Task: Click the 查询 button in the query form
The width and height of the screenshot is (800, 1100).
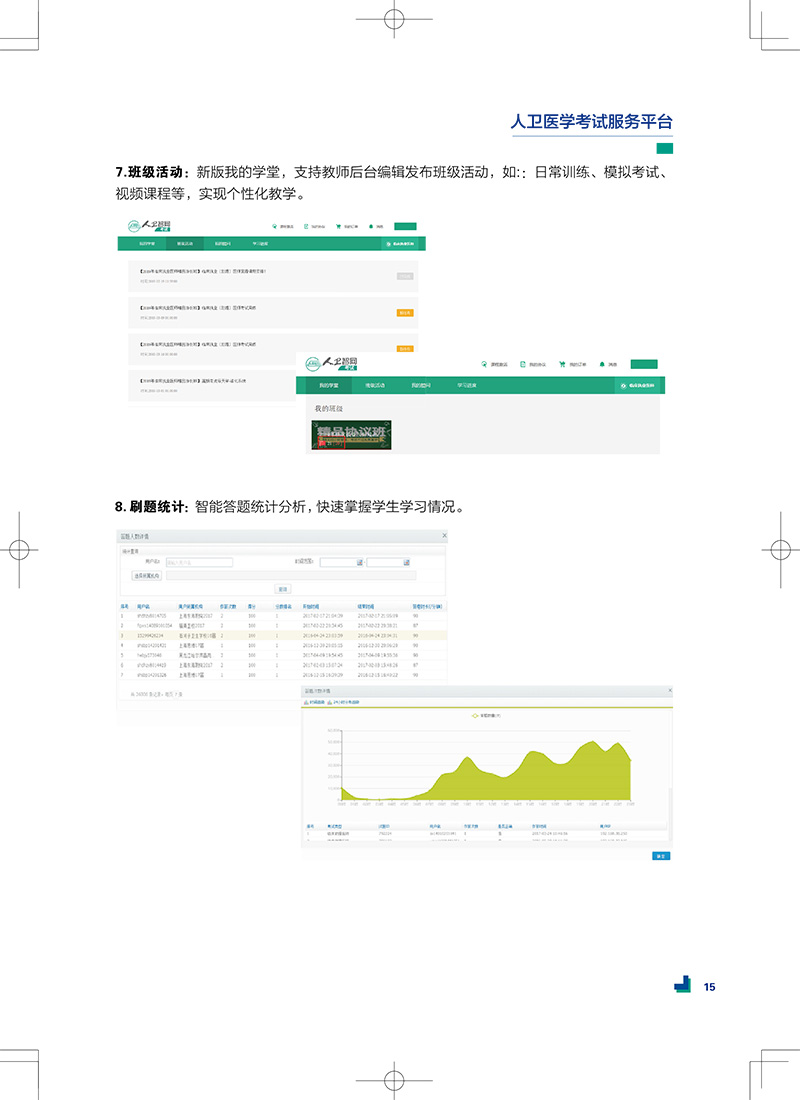Action: coord(283,589)
